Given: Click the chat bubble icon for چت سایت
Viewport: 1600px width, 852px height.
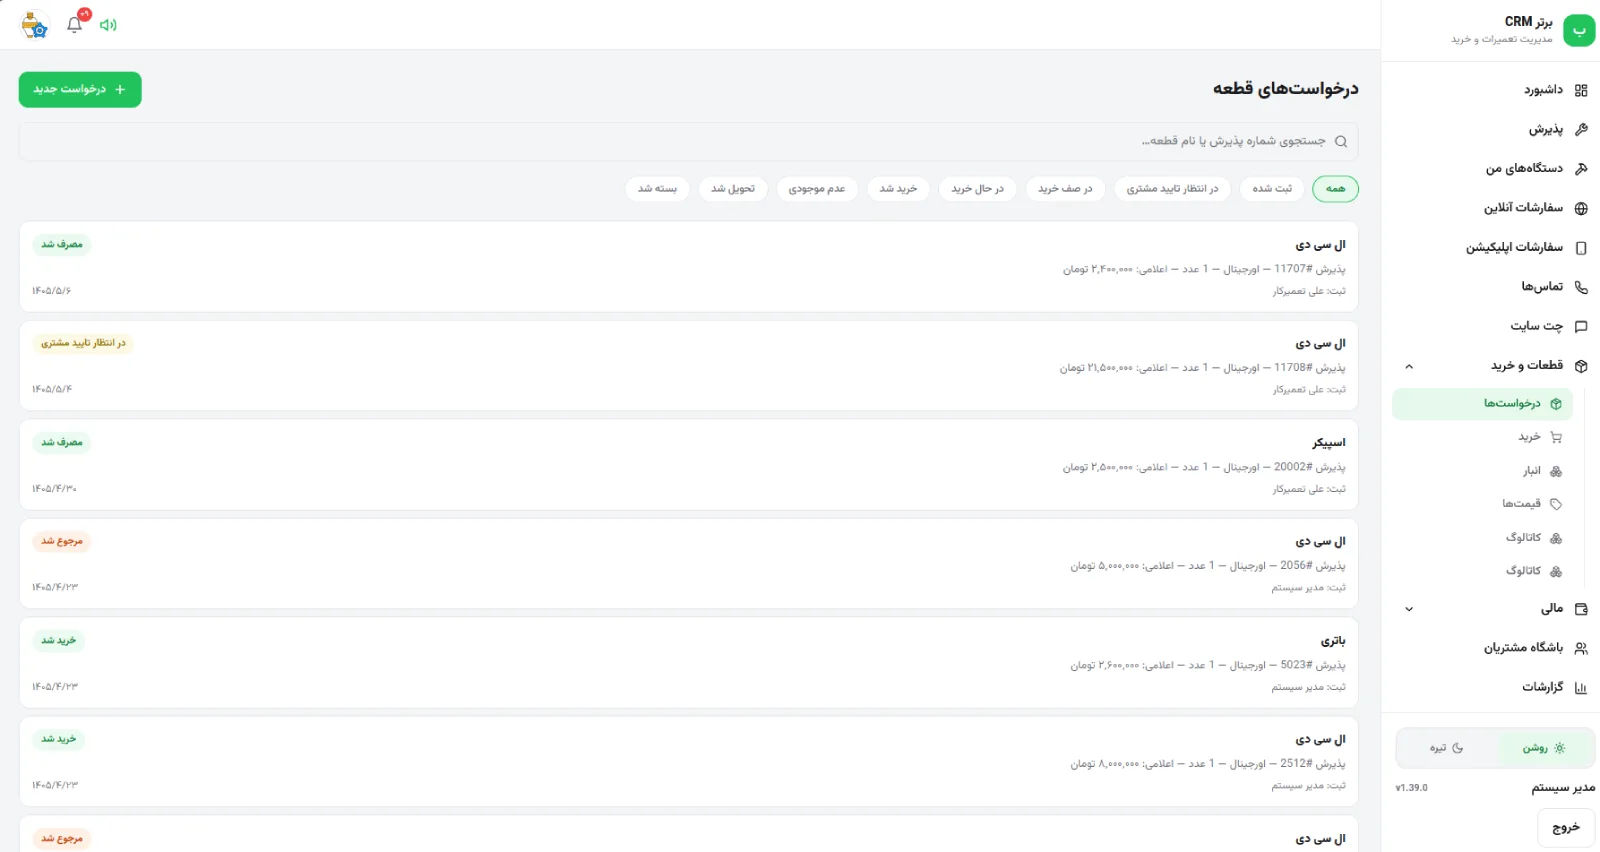Looking at the screenshot, I should tap(1581, 326).
